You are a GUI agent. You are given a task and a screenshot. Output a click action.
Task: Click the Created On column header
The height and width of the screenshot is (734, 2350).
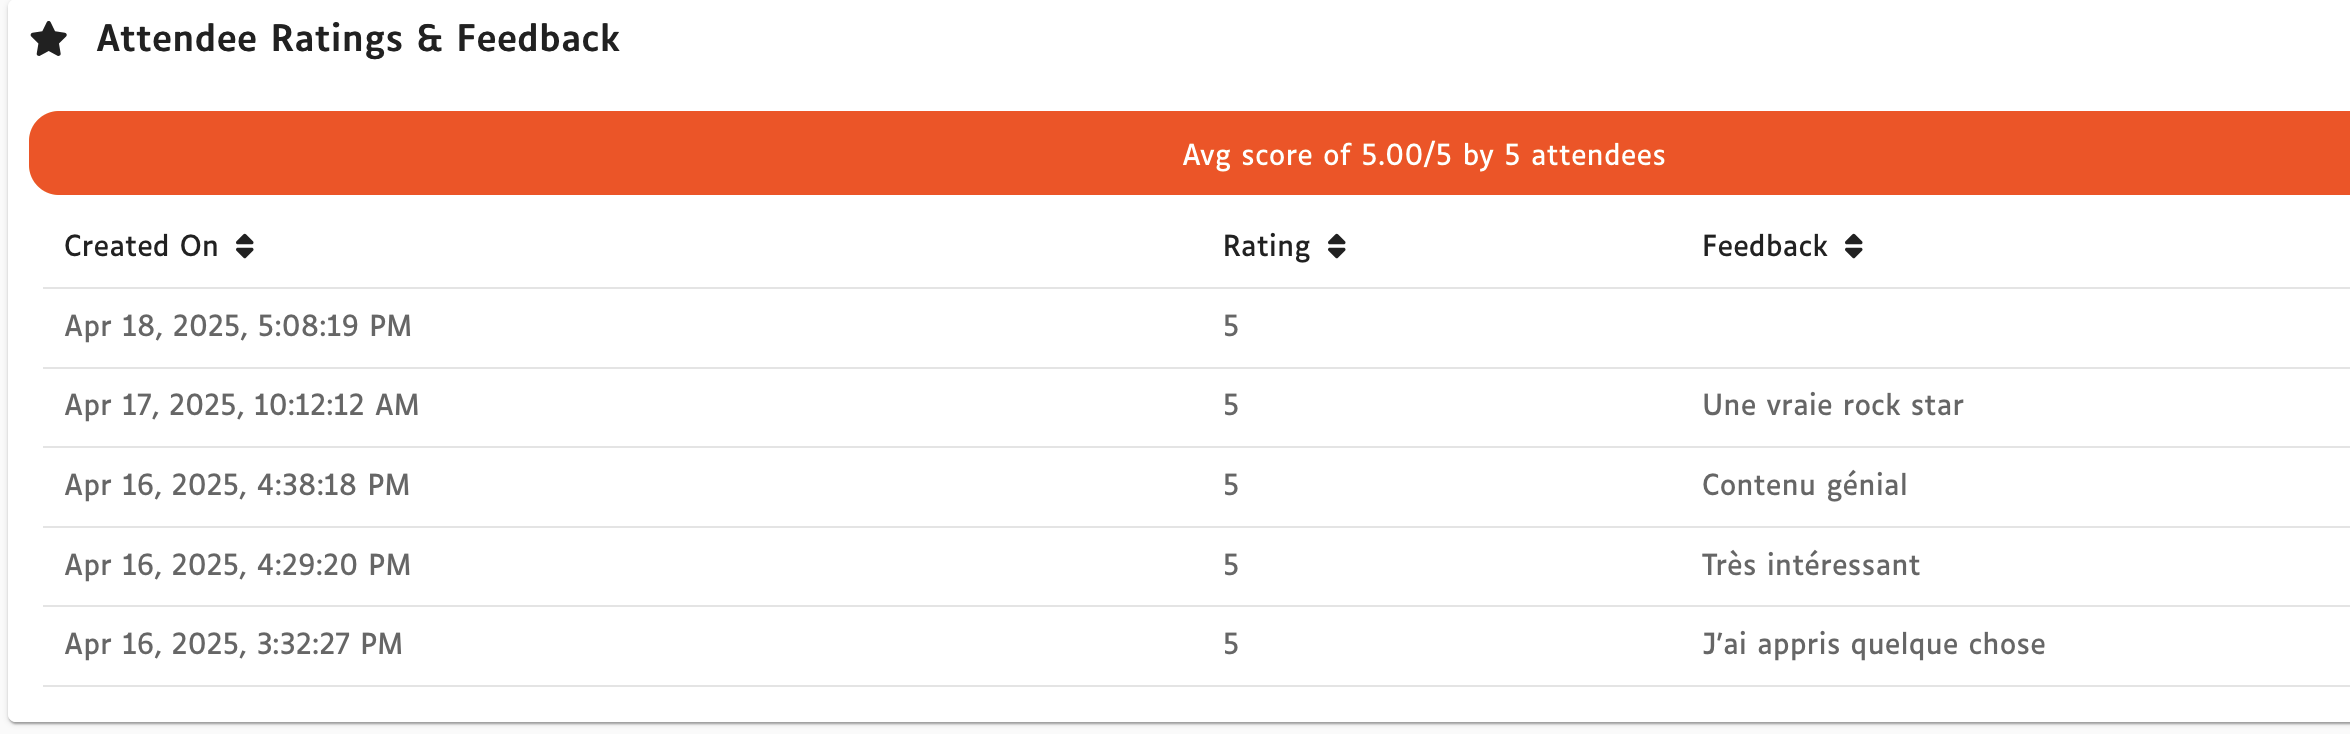(x=141, y=246)
